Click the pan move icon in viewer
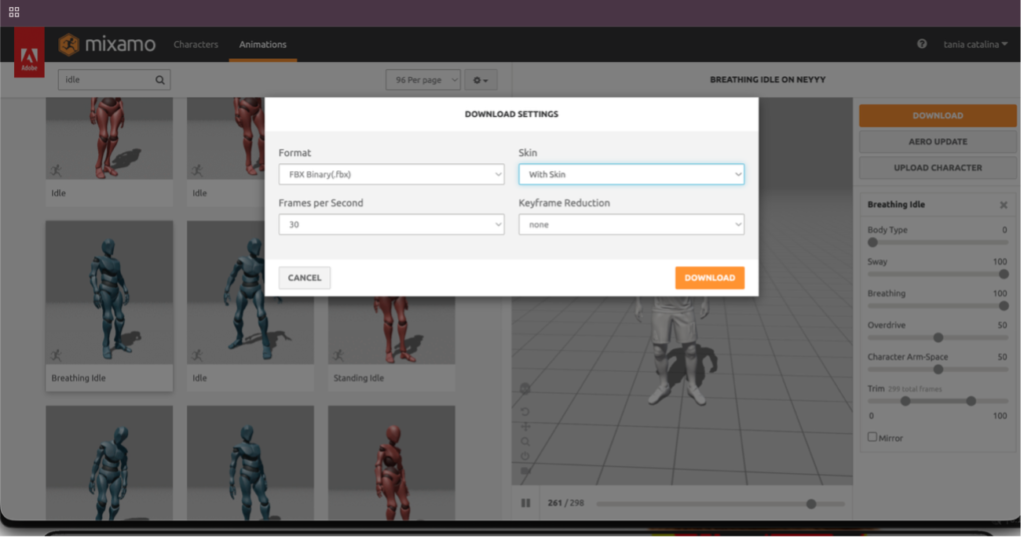The height and width of the screenshot is (539, 1024). pyautogui.click(x=525, y=427)
